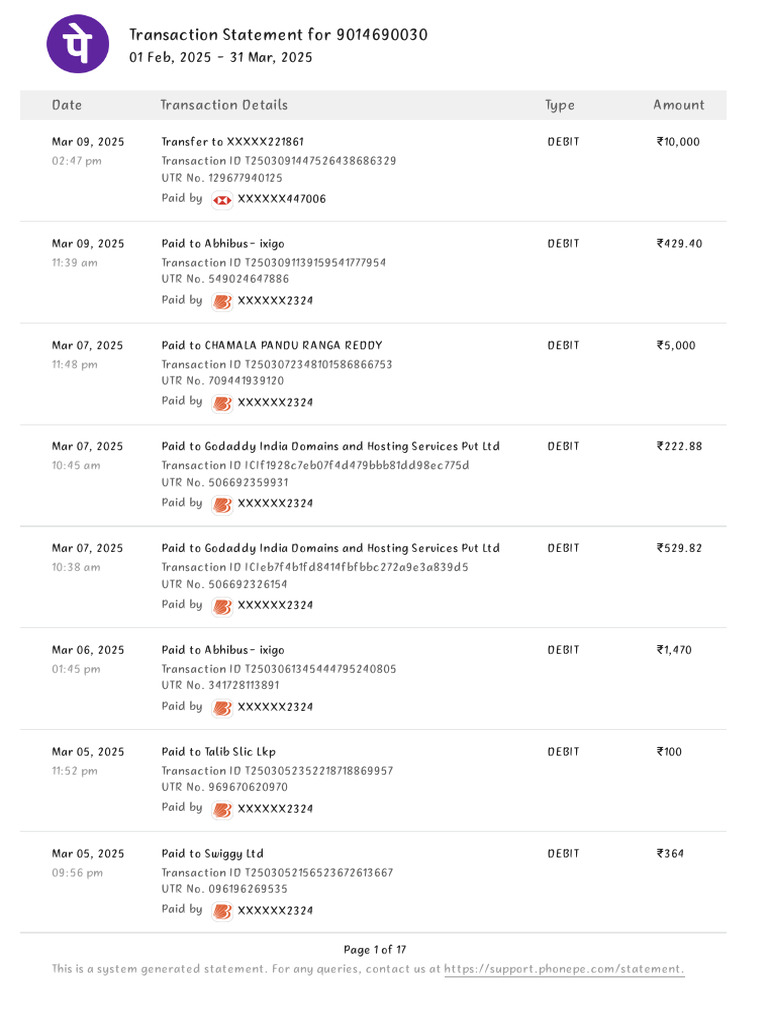This screenshot has width=768, height=1024.
Task: Click the Type column header
Action: pos(560,105)
